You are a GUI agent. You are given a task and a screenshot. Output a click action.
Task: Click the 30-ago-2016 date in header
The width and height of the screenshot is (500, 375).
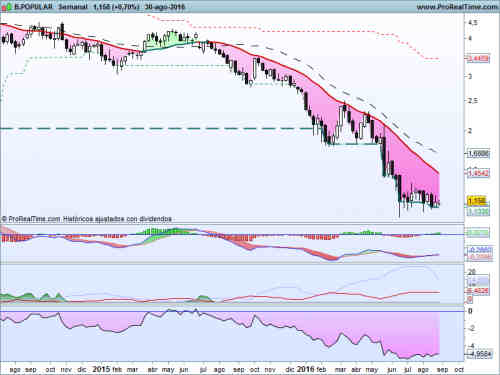tap(165, 7)
